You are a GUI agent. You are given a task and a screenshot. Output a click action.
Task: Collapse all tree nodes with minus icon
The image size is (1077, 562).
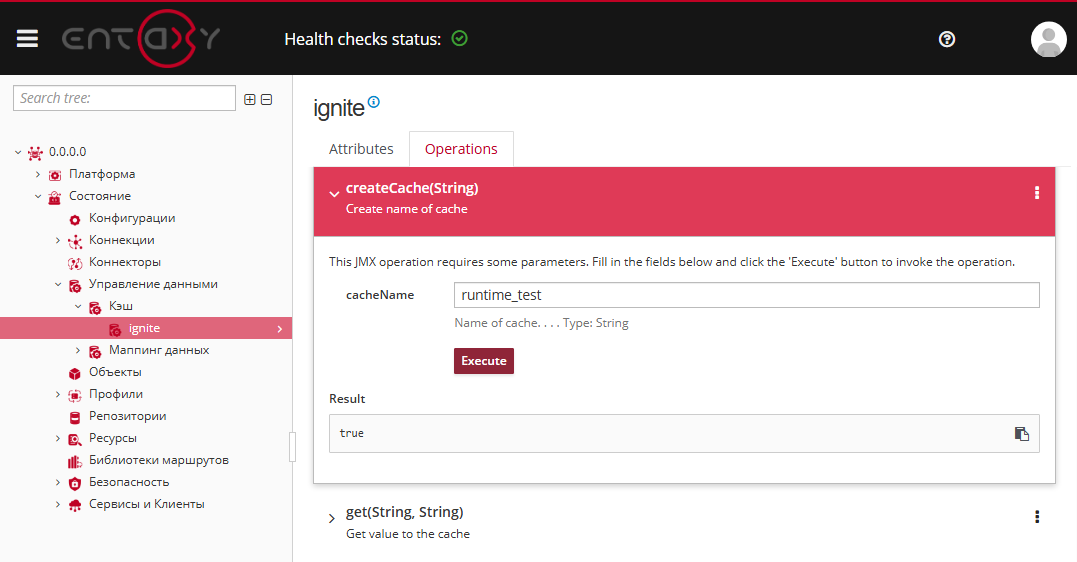266,99
